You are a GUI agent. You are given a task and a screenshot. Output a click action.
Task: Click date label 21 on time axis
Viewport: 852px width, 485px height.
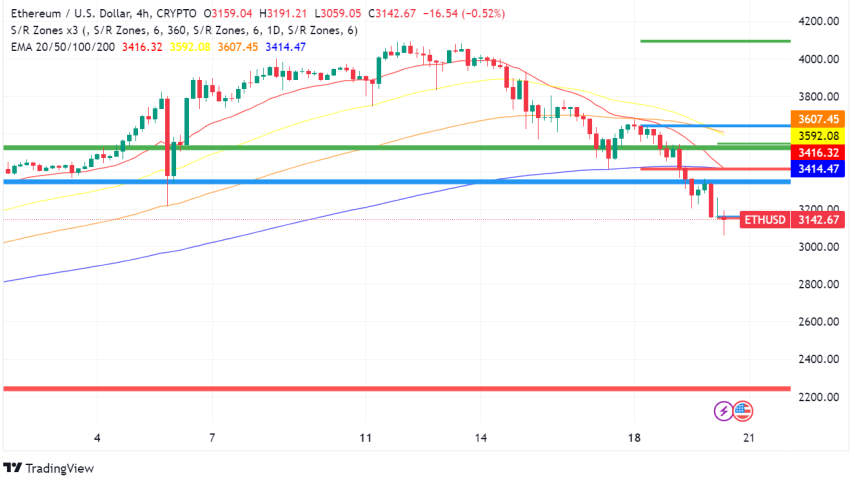pos(749,438)
